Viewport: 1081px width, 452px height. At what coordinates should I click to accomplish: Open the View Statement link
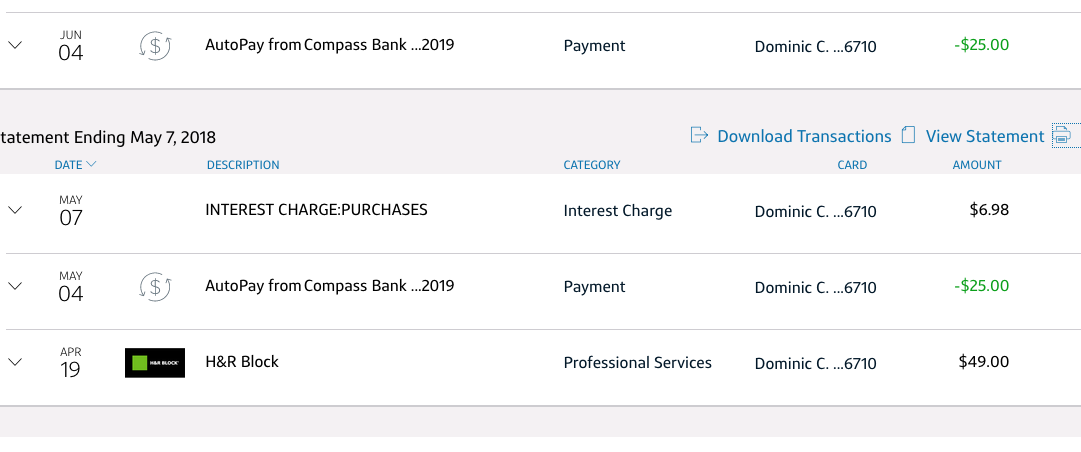[x=984, y=136]
